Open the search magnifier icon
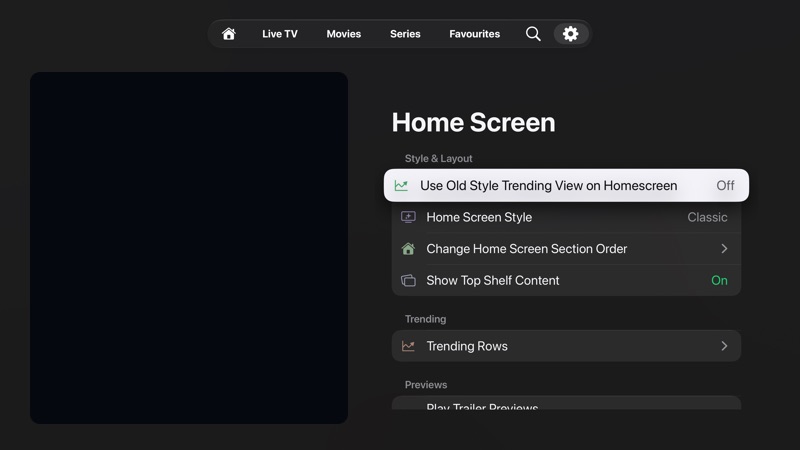Image resolution: width=800 pixels, height=450 pixels. [533, 34]
